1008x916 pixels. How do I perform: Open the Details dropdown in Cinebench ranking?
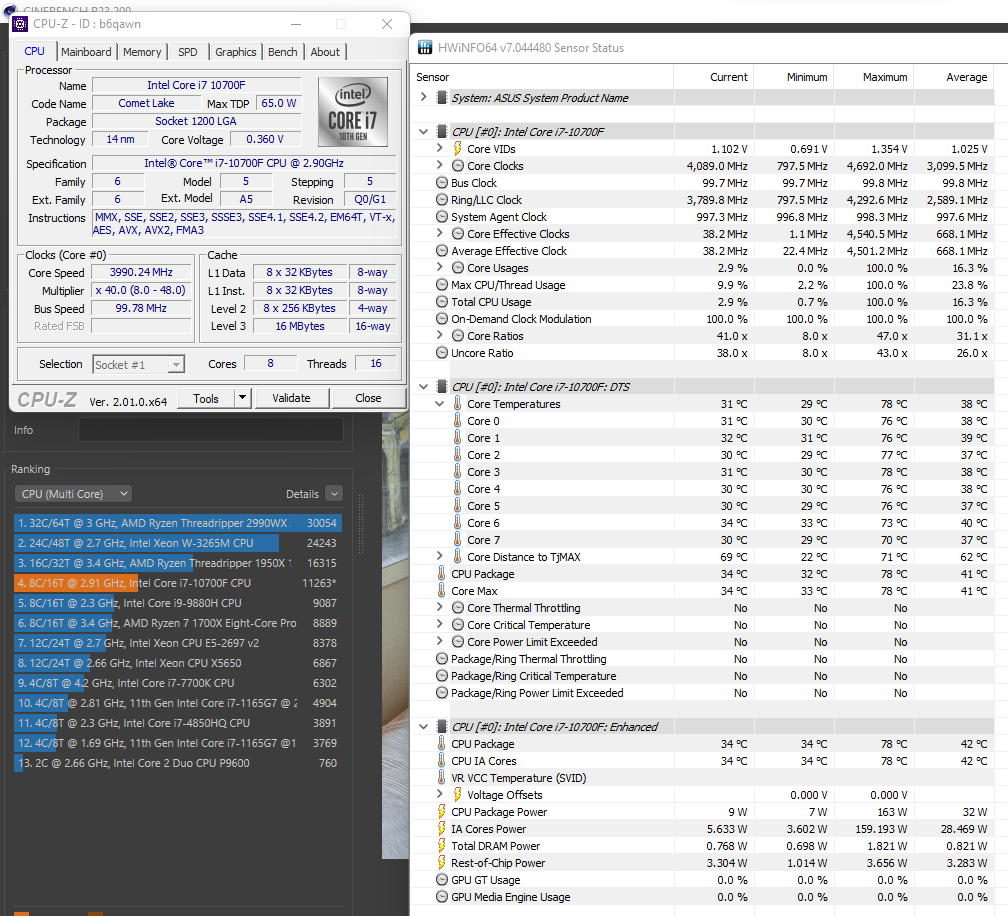point(334,494)
